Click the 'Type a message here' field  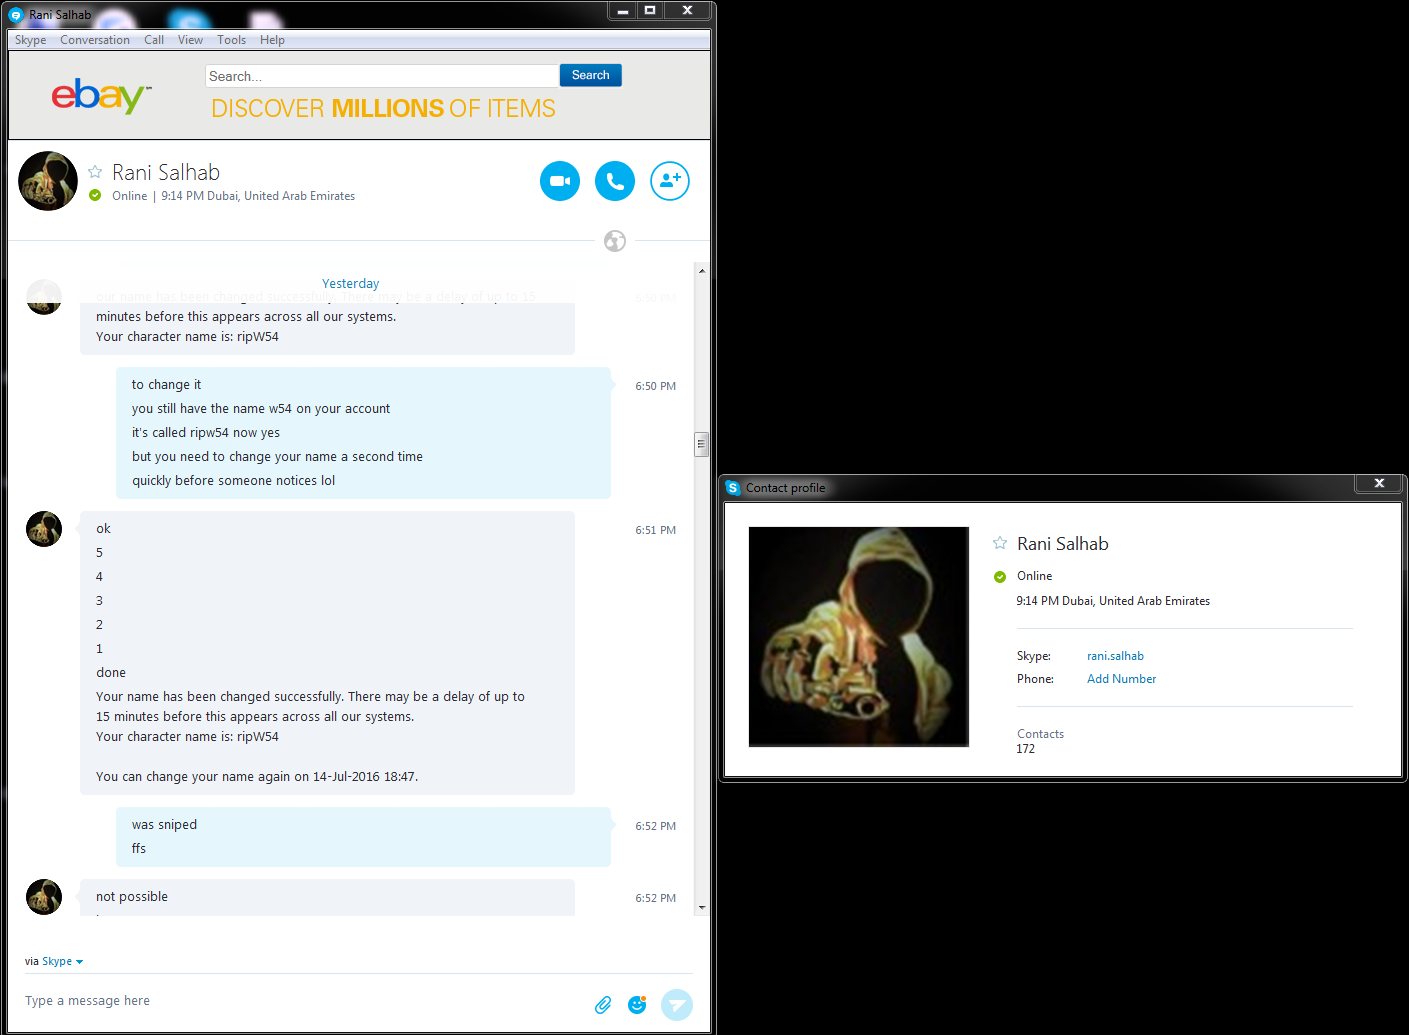pos(300,1001)
